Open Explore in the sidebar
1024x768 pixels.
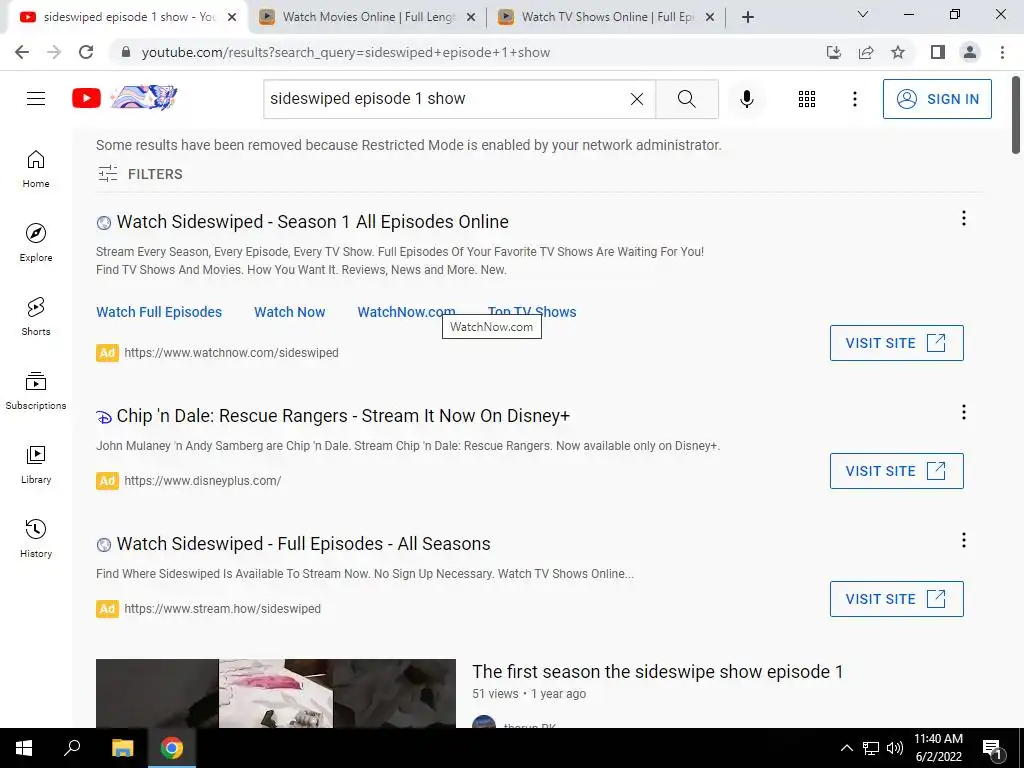point(36,243)
